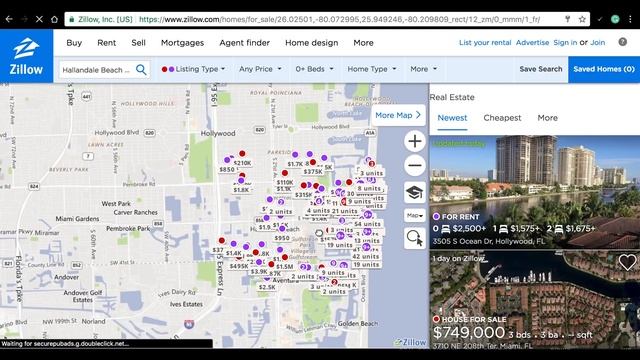The height and width of the screenshot is (360, 640).
Task: Open the 0+ Beds dropdown
Action: click(314, 69)
